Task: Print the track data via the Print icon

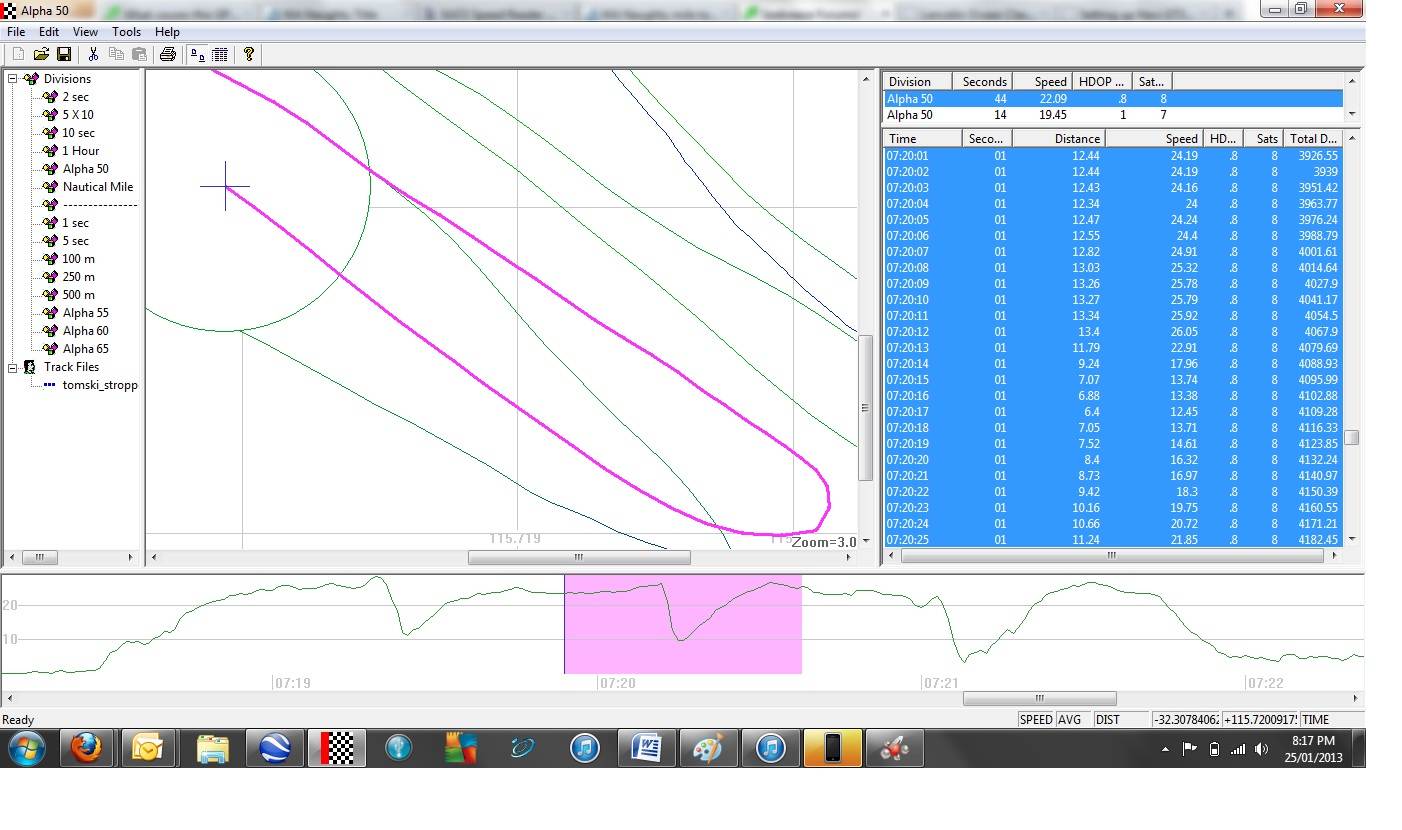Action: 169,54
